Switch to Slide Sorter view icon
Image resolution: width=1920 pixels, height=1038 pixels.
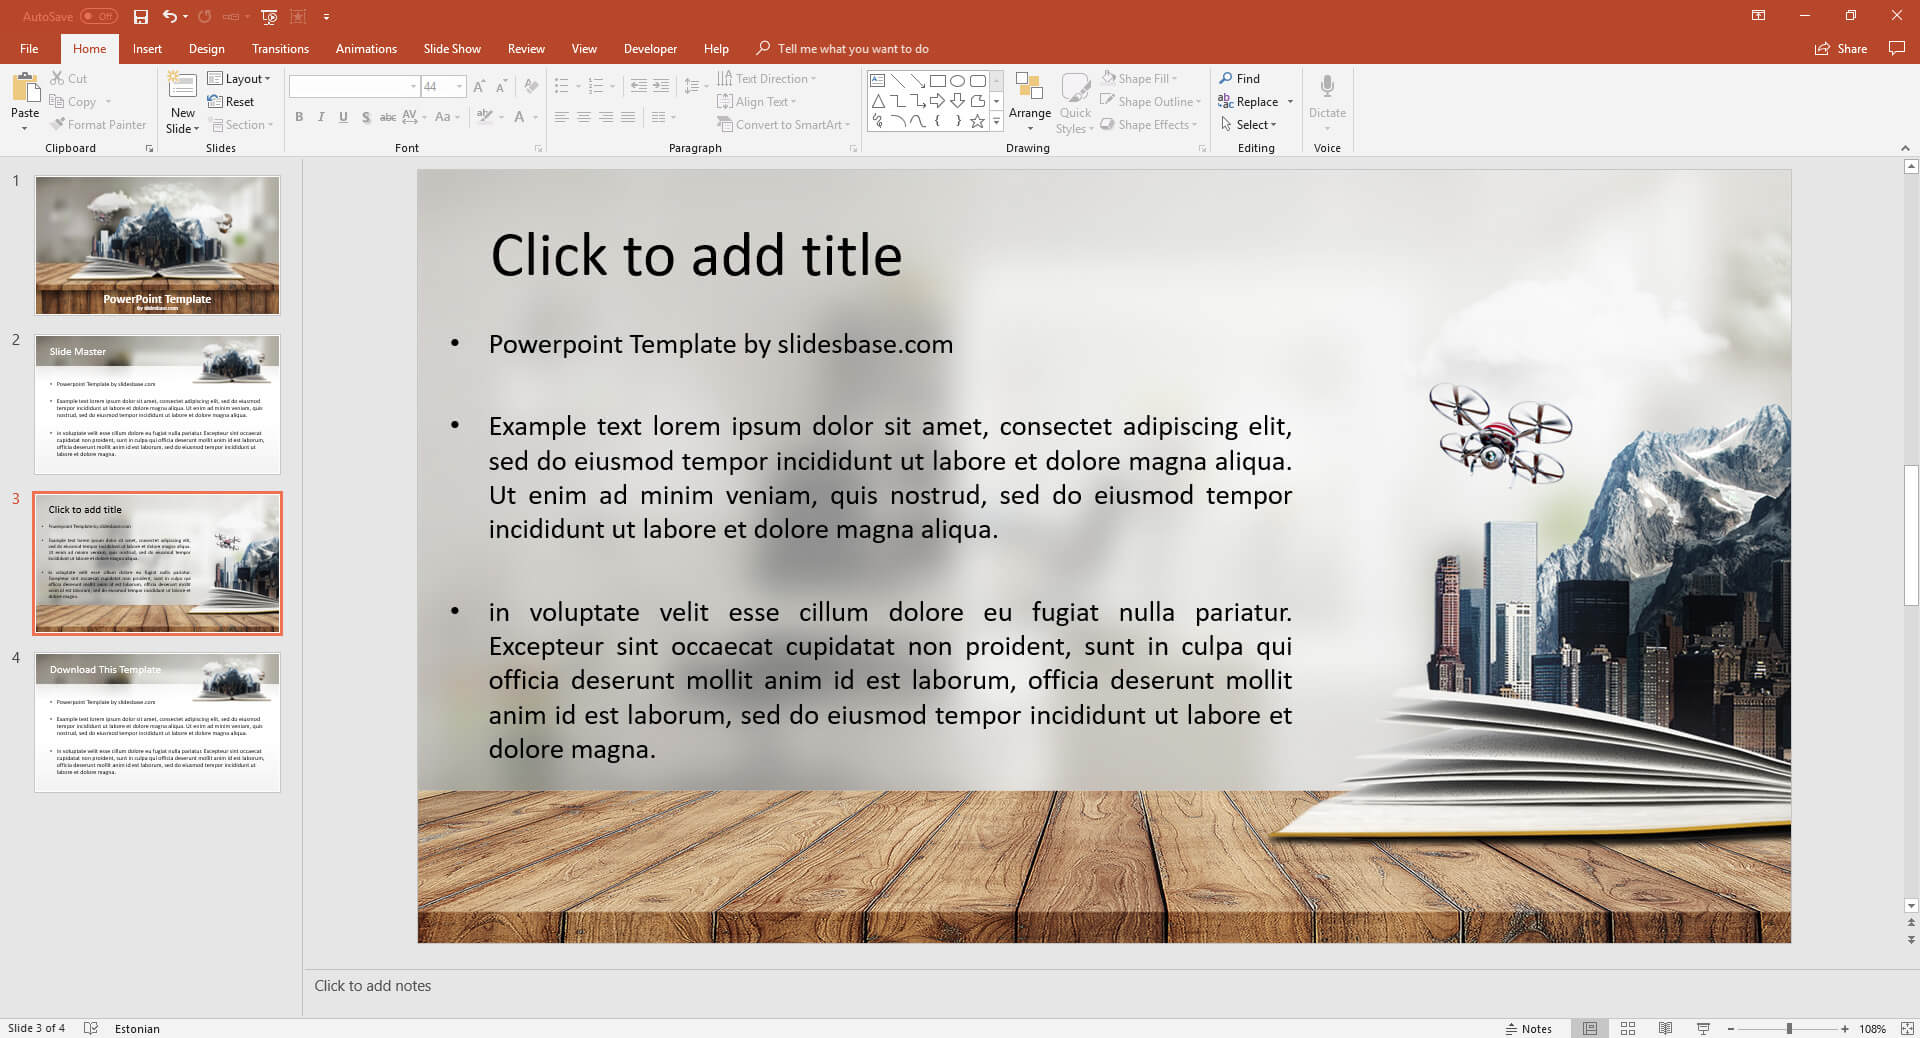coord(1628,1028)
